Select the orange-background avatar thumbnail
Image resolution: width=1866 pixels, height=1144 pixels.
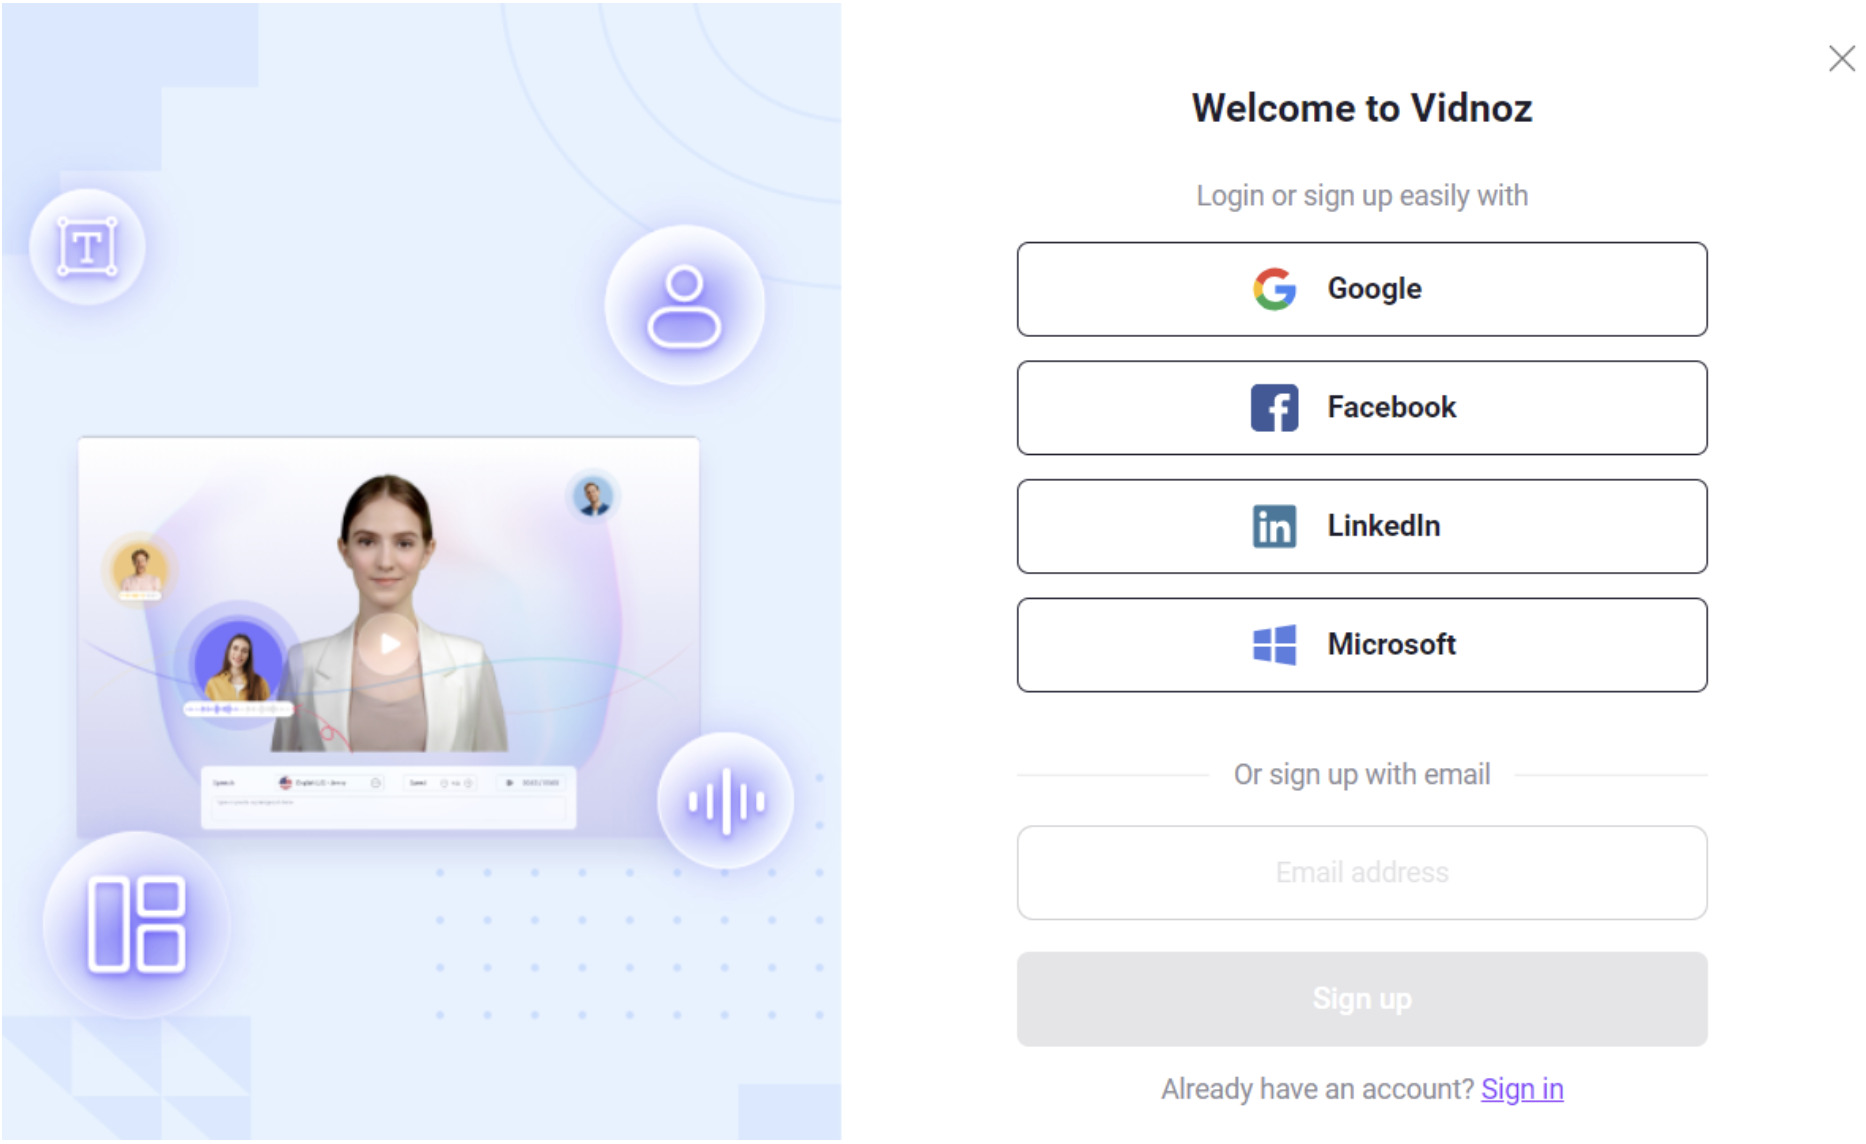(x=140, y=570)
